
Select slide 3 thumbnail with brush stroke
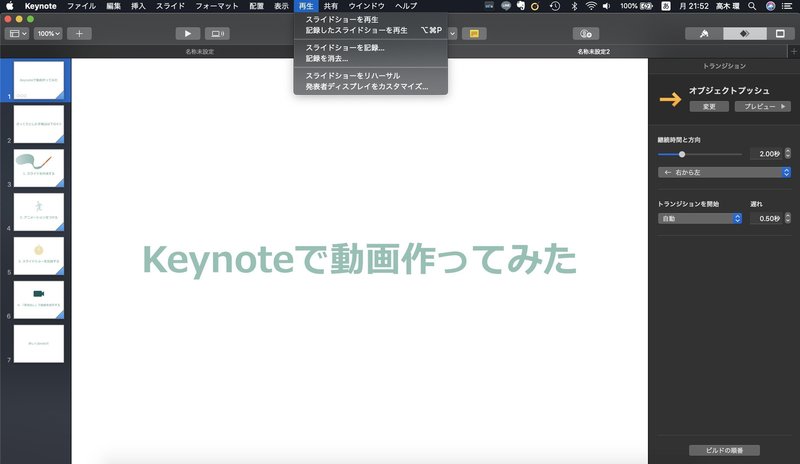(39, 168)
